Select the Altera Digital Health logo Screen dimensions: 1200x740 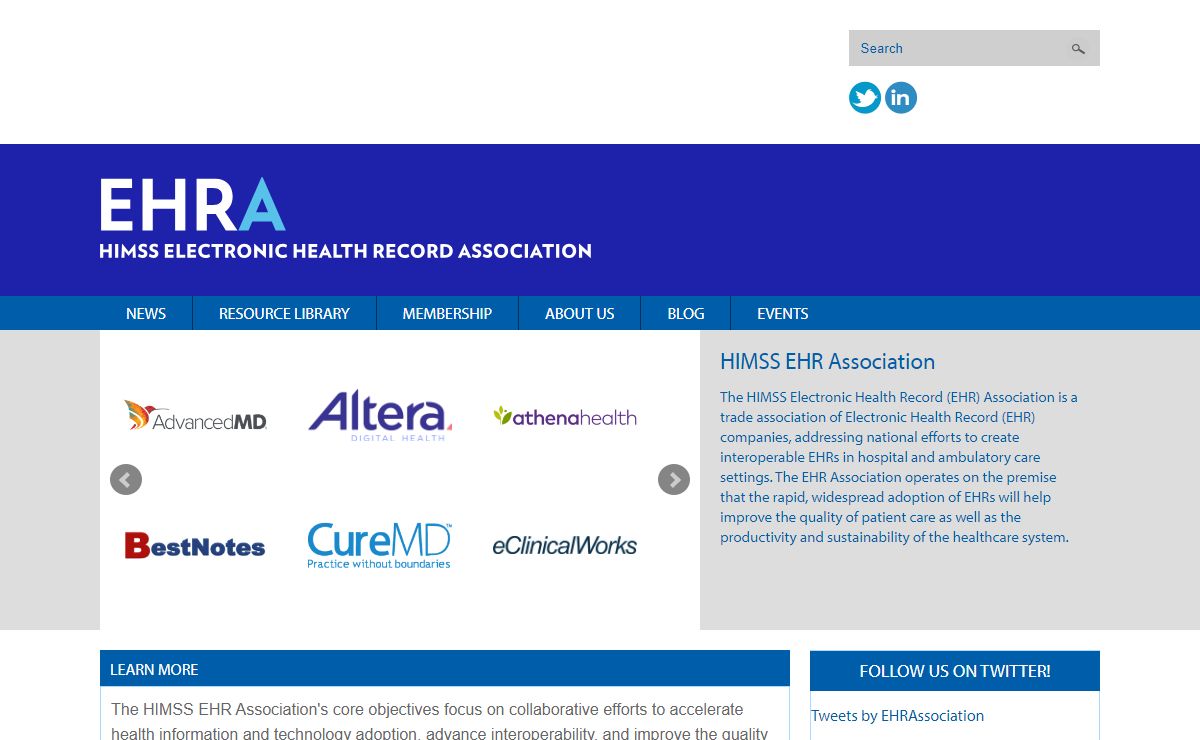380,416
